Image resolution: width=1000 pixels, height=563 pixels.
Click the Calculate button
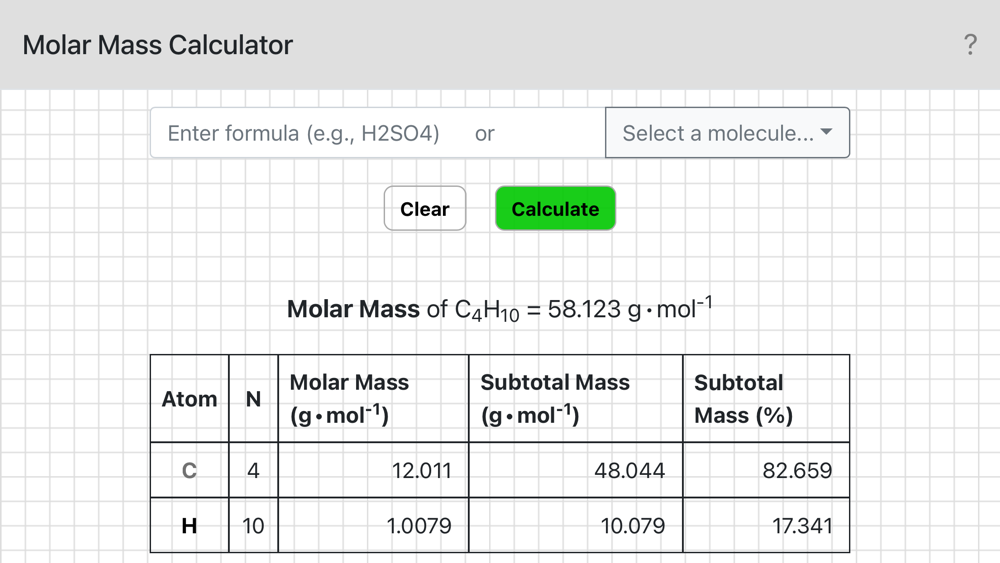point(555,208)
